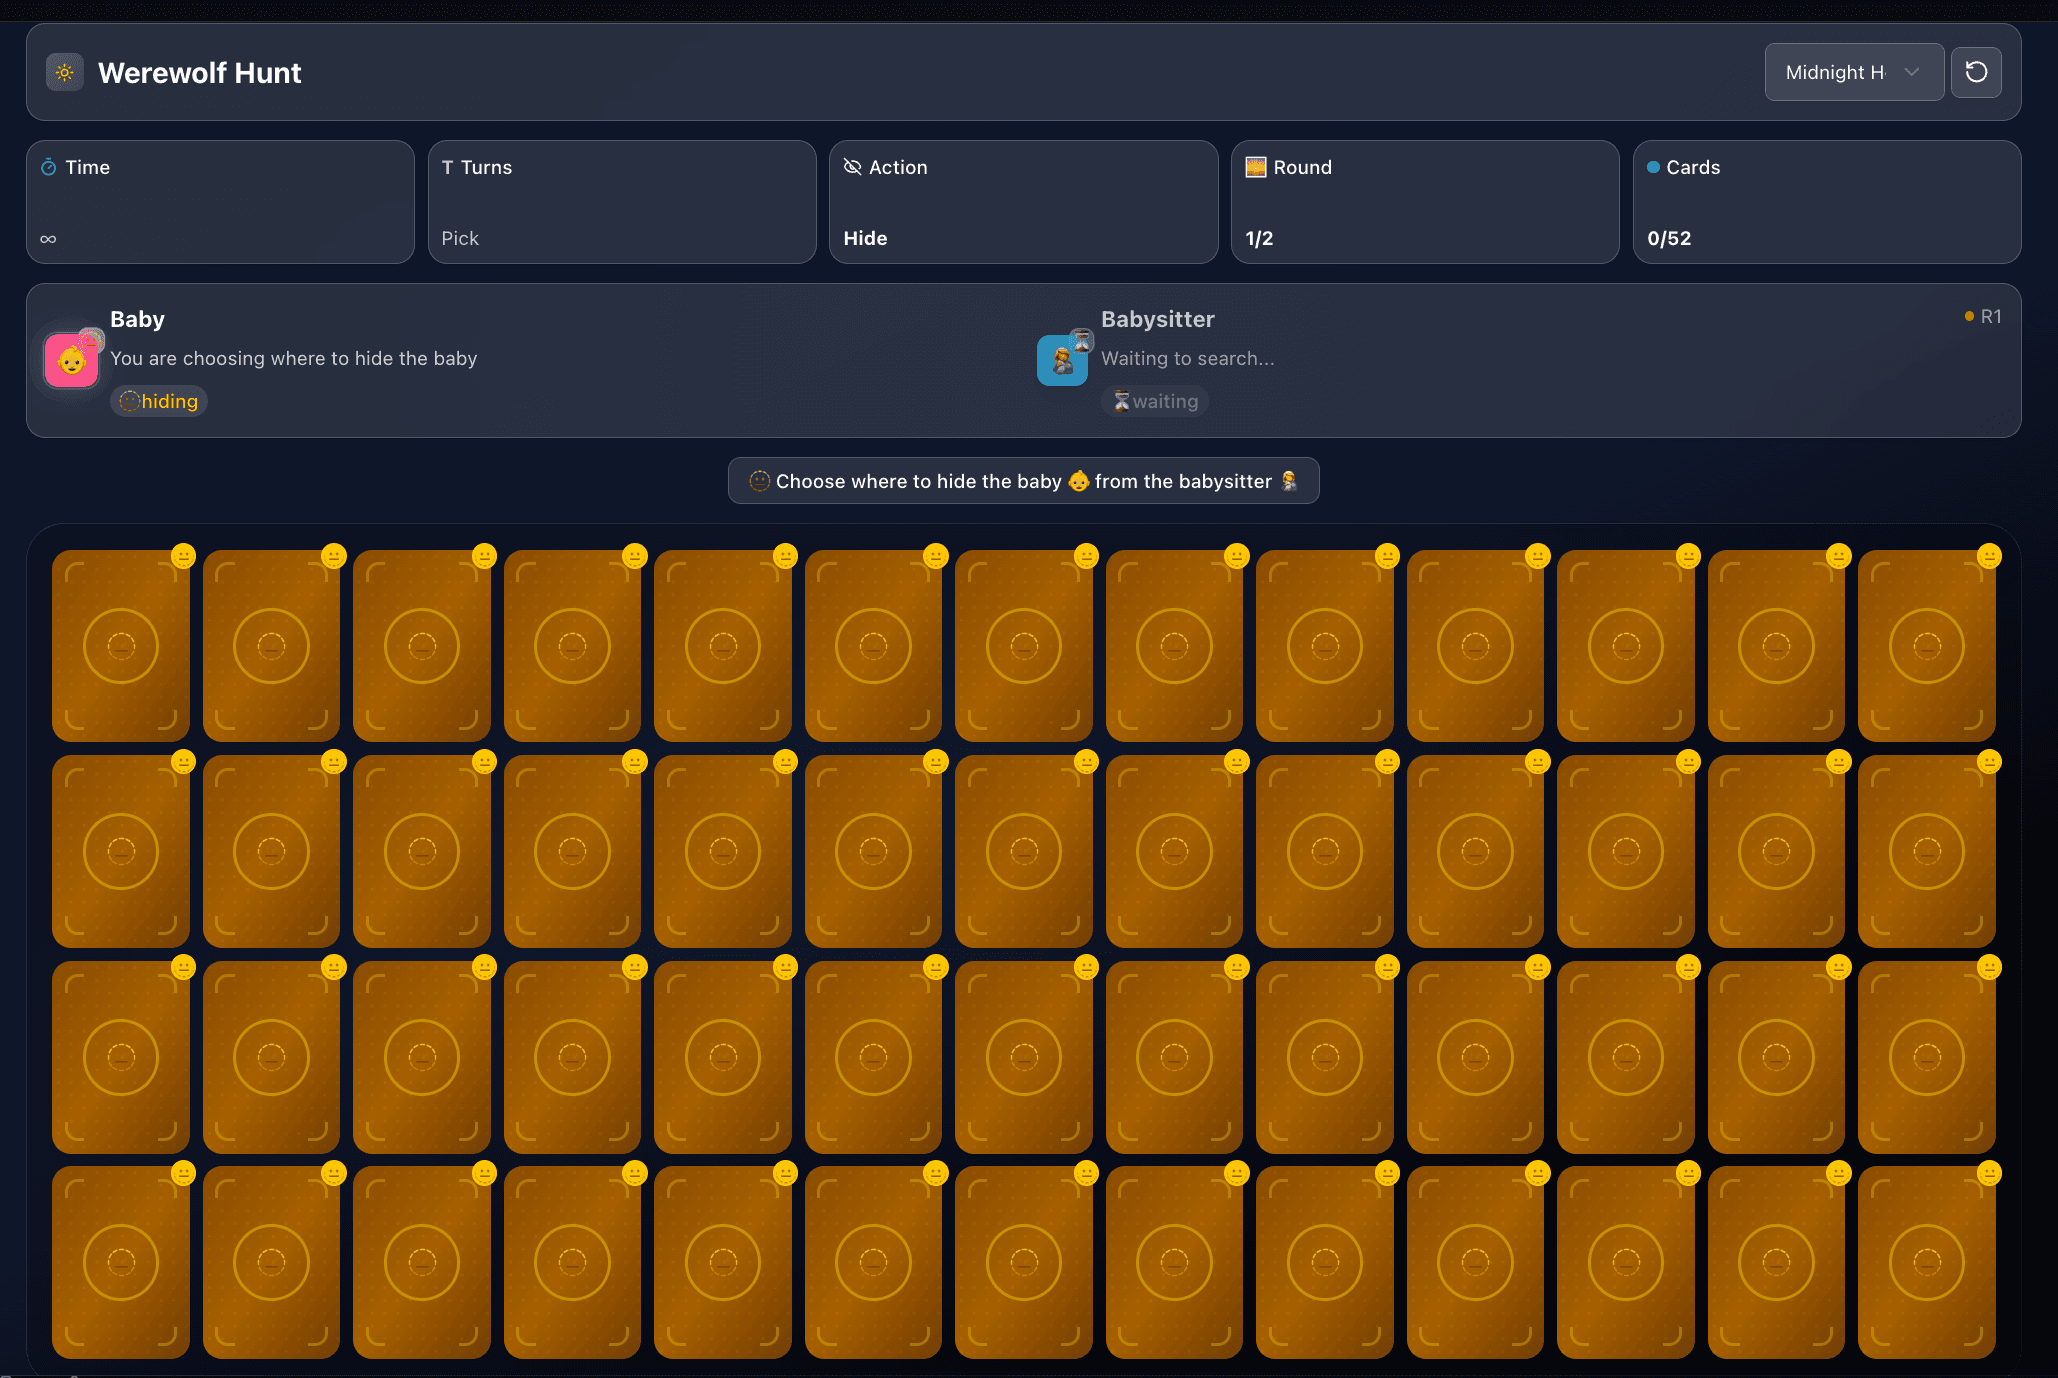This screenshot has height=1378, width=2058.
Task: Click emoji badge on bottom-right card
Action: (1989, 1173)
